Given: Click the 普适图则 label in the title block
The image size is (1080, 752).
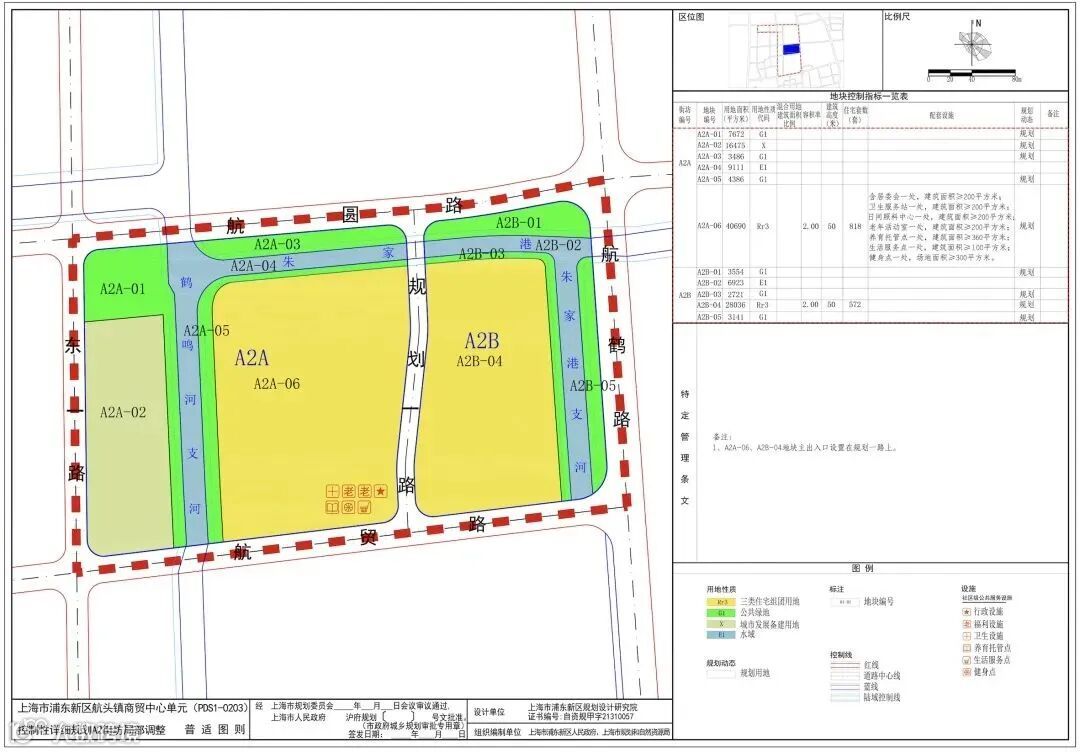Looking at the screenshot, I should 214,730.
